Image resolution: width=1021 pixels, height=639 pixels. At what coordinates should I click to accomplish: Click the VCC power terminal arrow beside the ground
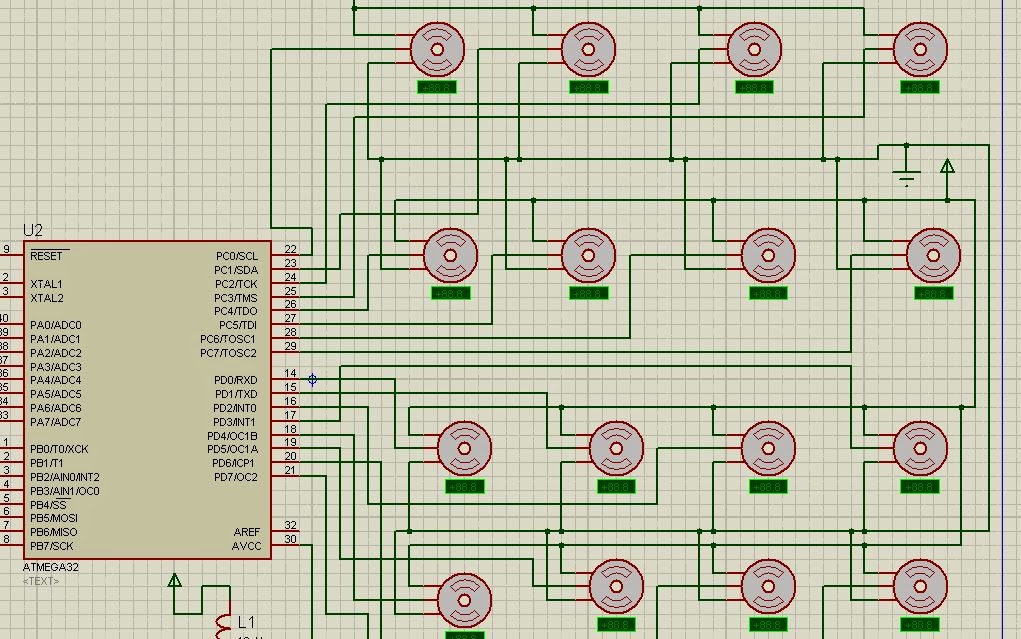945,168
